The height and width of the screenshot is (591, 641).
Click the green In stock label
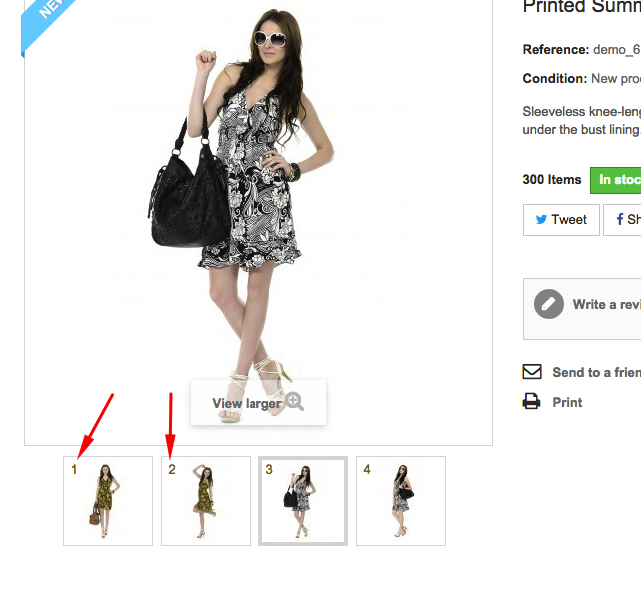click(616, 180)
